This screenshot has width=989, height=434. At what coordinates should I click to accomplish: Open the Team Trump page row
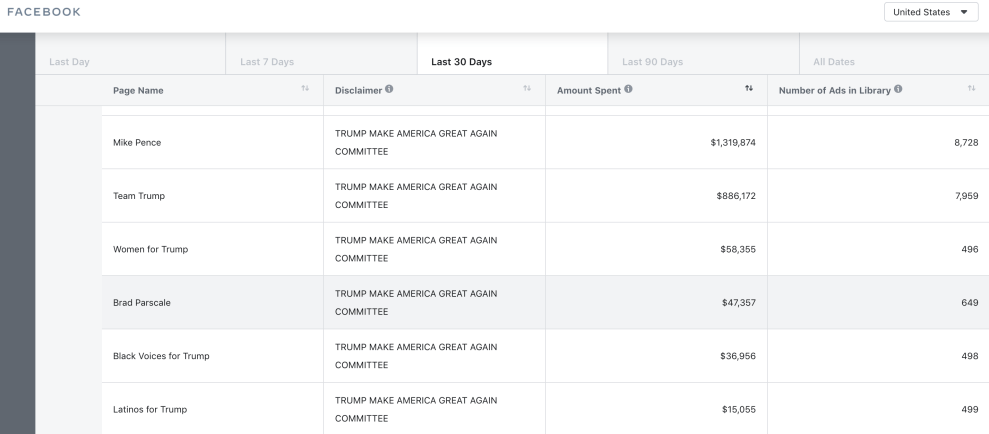click(139, 196)
